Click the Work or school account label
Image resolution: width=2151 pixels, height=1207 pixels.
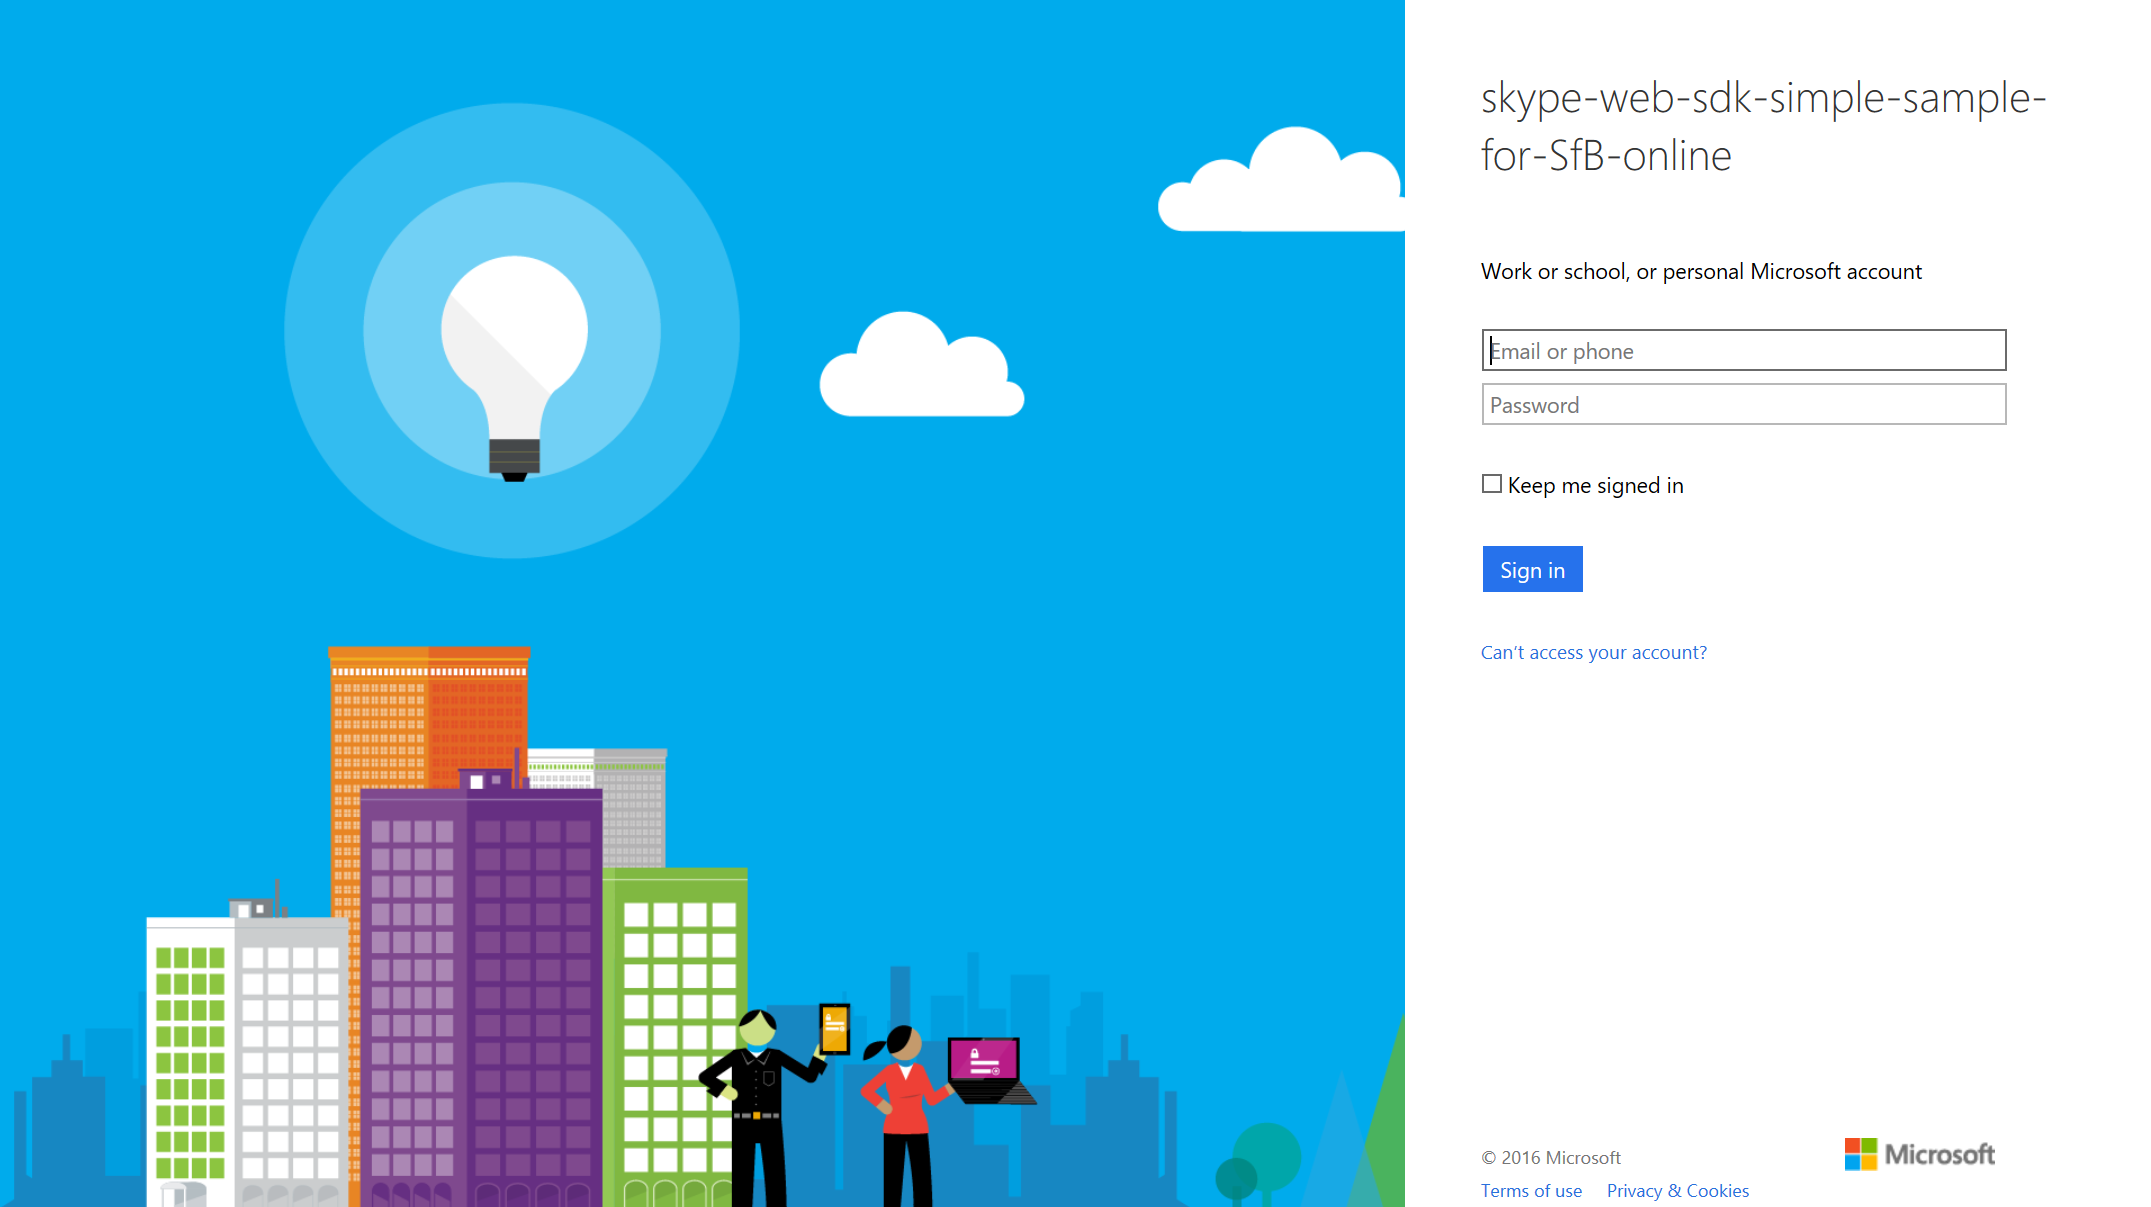tap(1700, 271)
